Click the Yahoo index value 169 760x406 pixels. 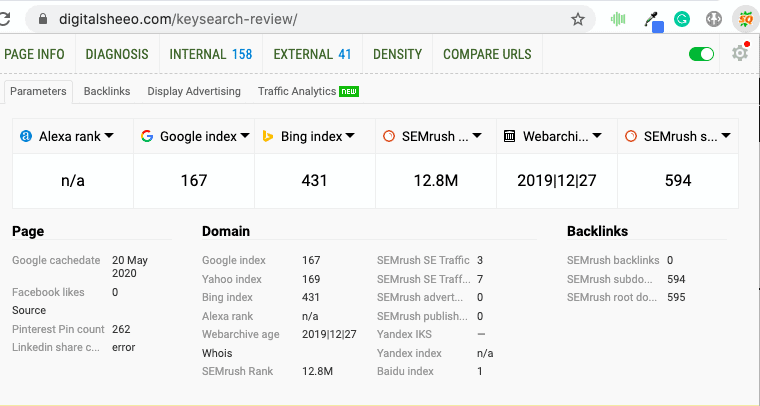click(311, 279)
